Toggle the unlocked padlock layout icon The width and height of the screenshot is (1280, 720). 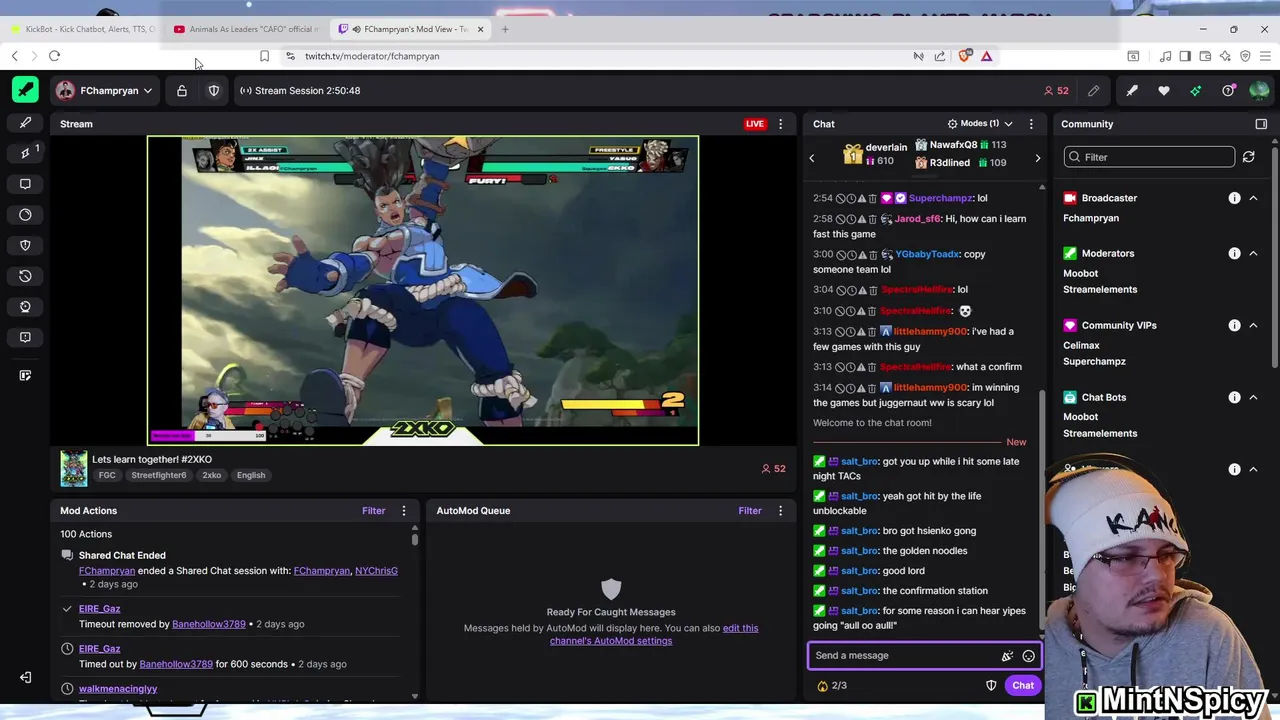(x=181, y=90)
